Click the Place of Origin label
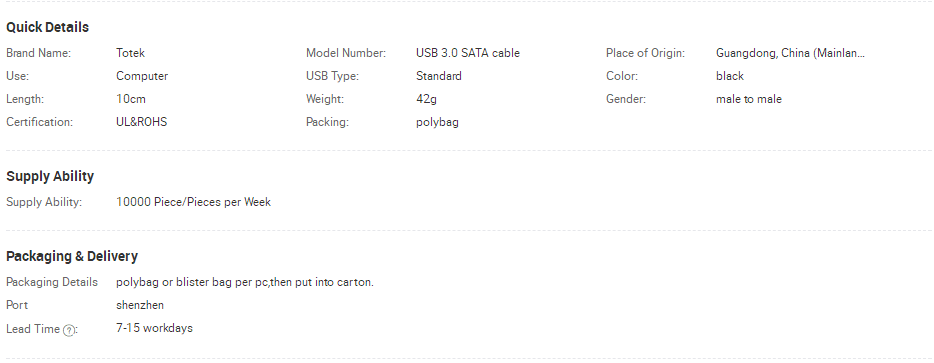Screen dimensions: 934x363 645,53
